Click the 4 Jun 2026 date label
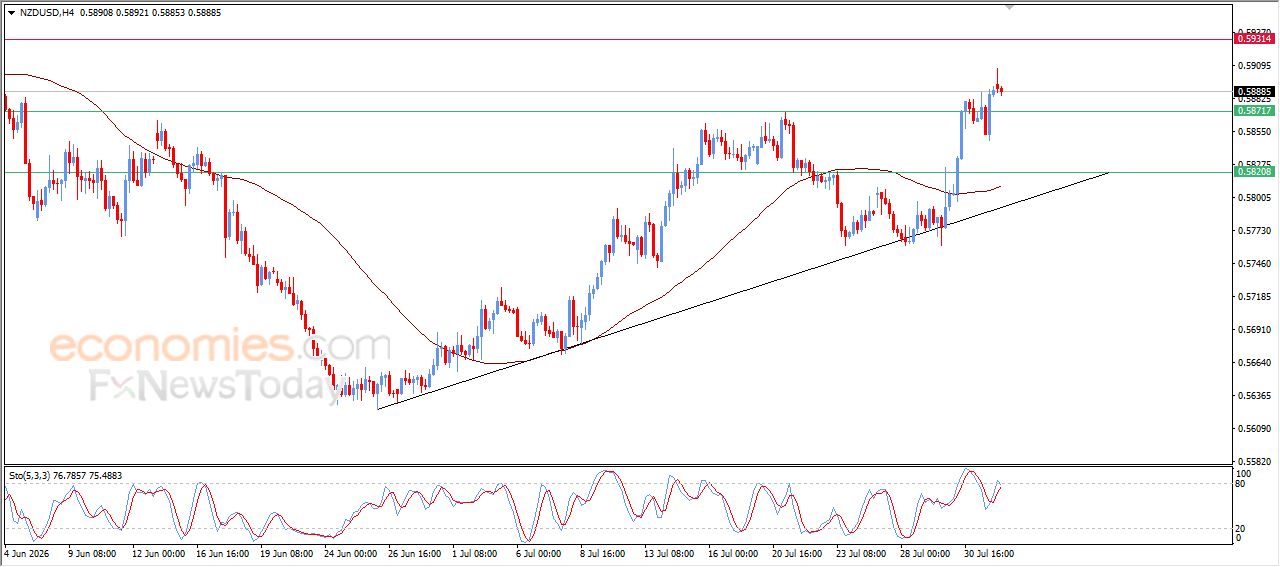1280x567 pixels. coord(26,552)
